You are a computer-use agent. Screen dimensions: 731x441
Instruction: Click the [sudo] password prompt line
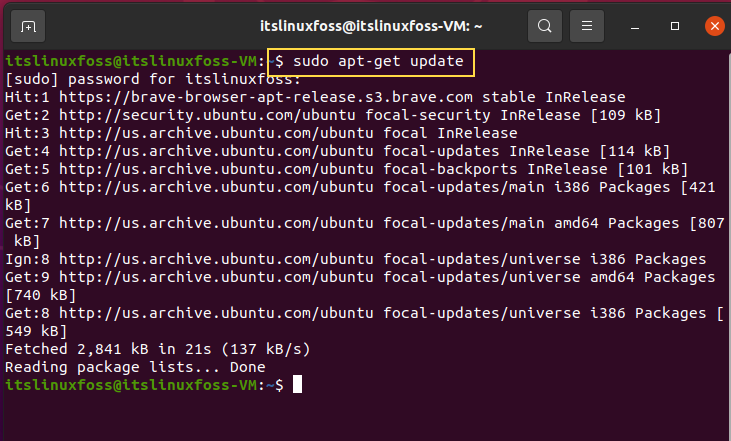[x=152, y=79]
